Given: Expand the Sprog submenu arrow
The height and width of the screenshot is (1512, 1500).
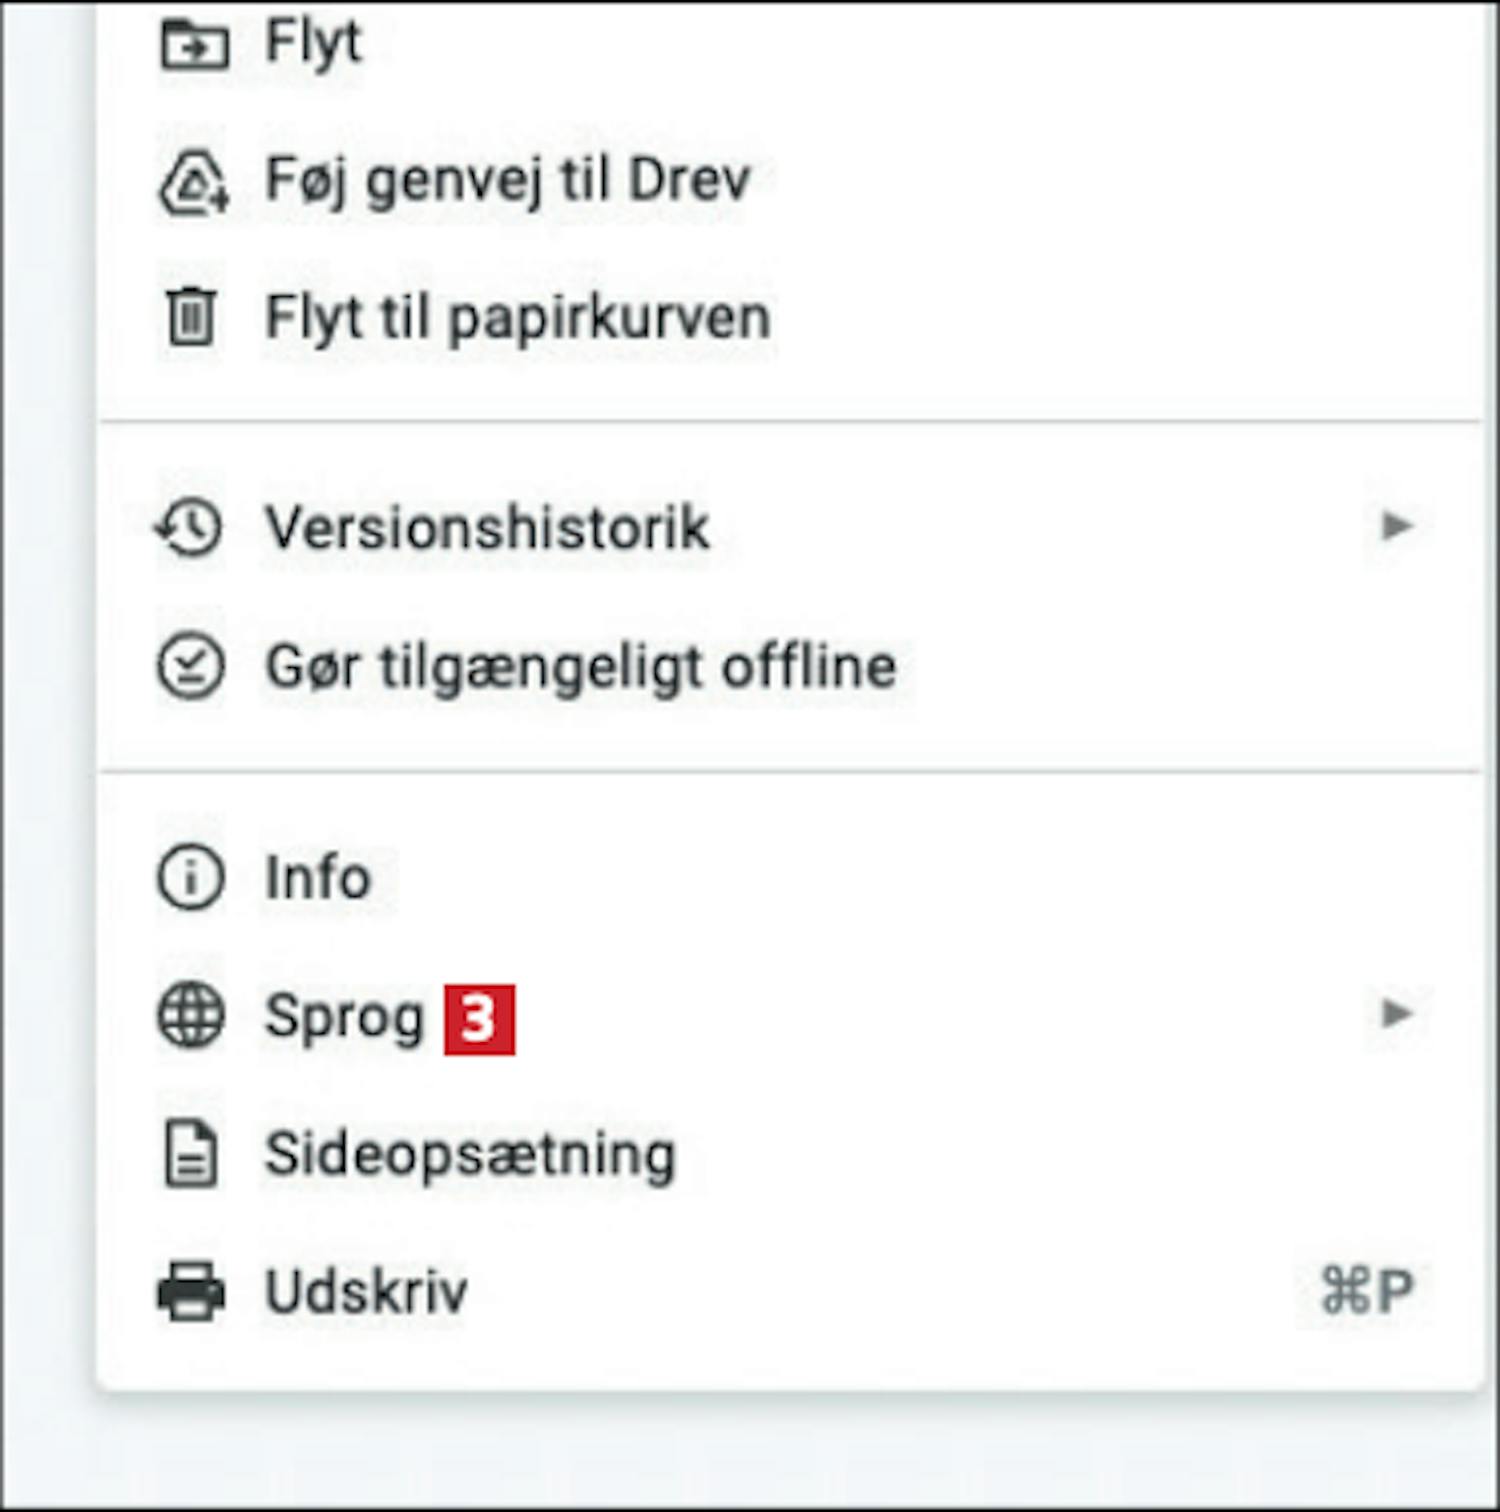Looking at the screenshot, I should click(1396, 1014).
